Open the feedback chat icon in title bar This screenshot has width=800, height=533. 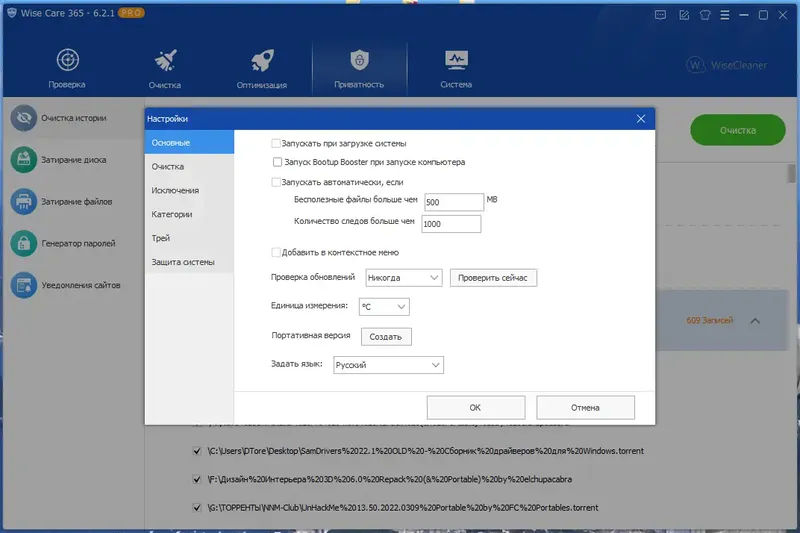(x=660, y=15)
